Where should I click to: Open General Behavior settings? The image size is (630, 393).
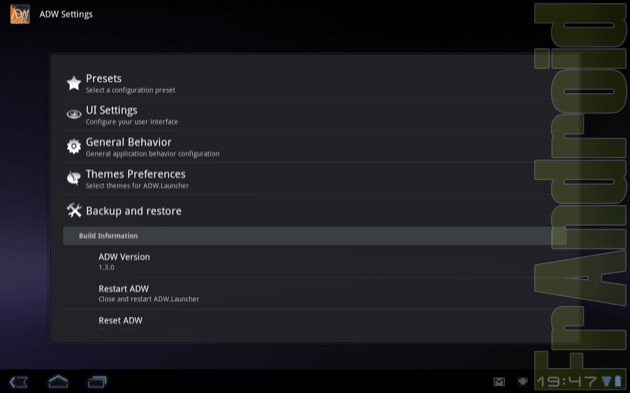(315, 147)
